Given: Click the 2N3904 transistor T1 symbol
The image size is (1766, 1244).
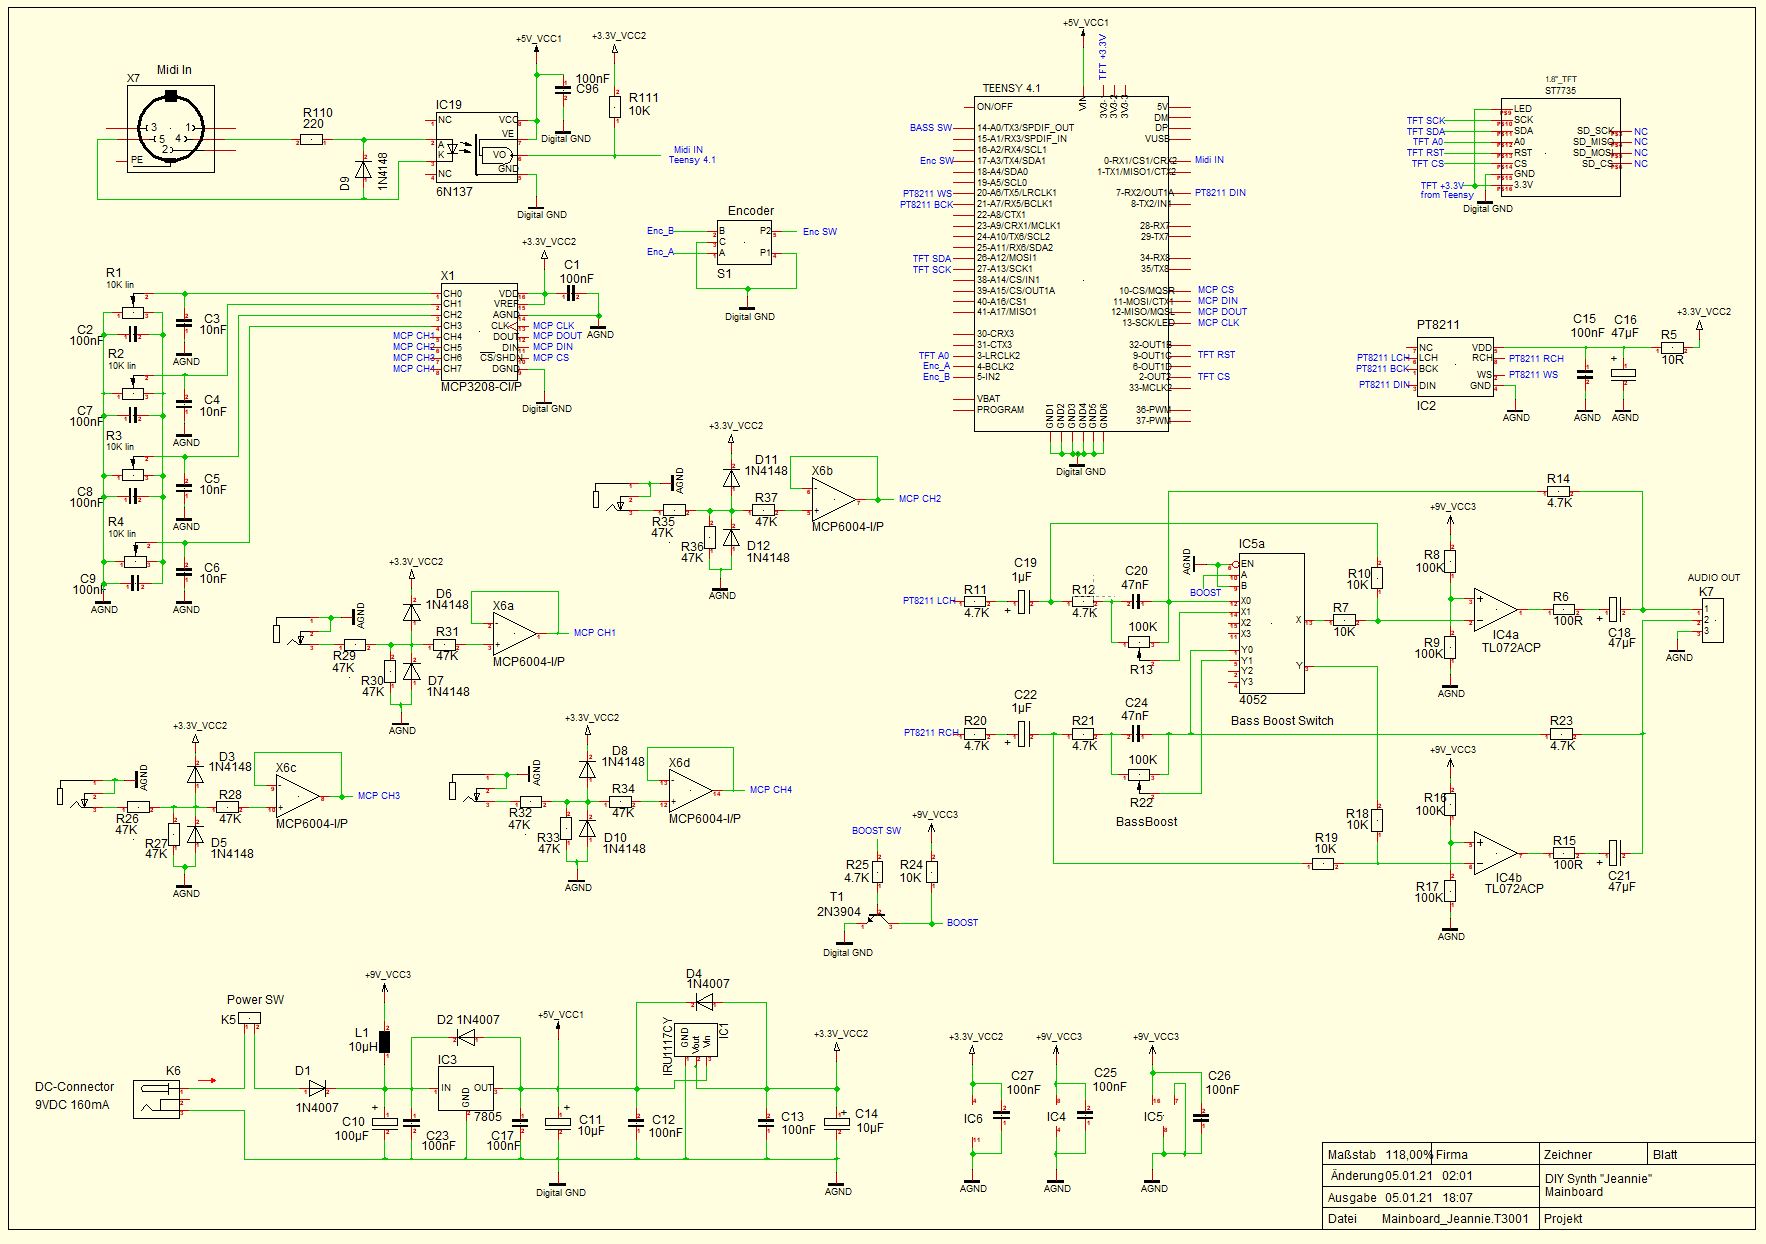Looking at the screenshot, I should 877,918.
